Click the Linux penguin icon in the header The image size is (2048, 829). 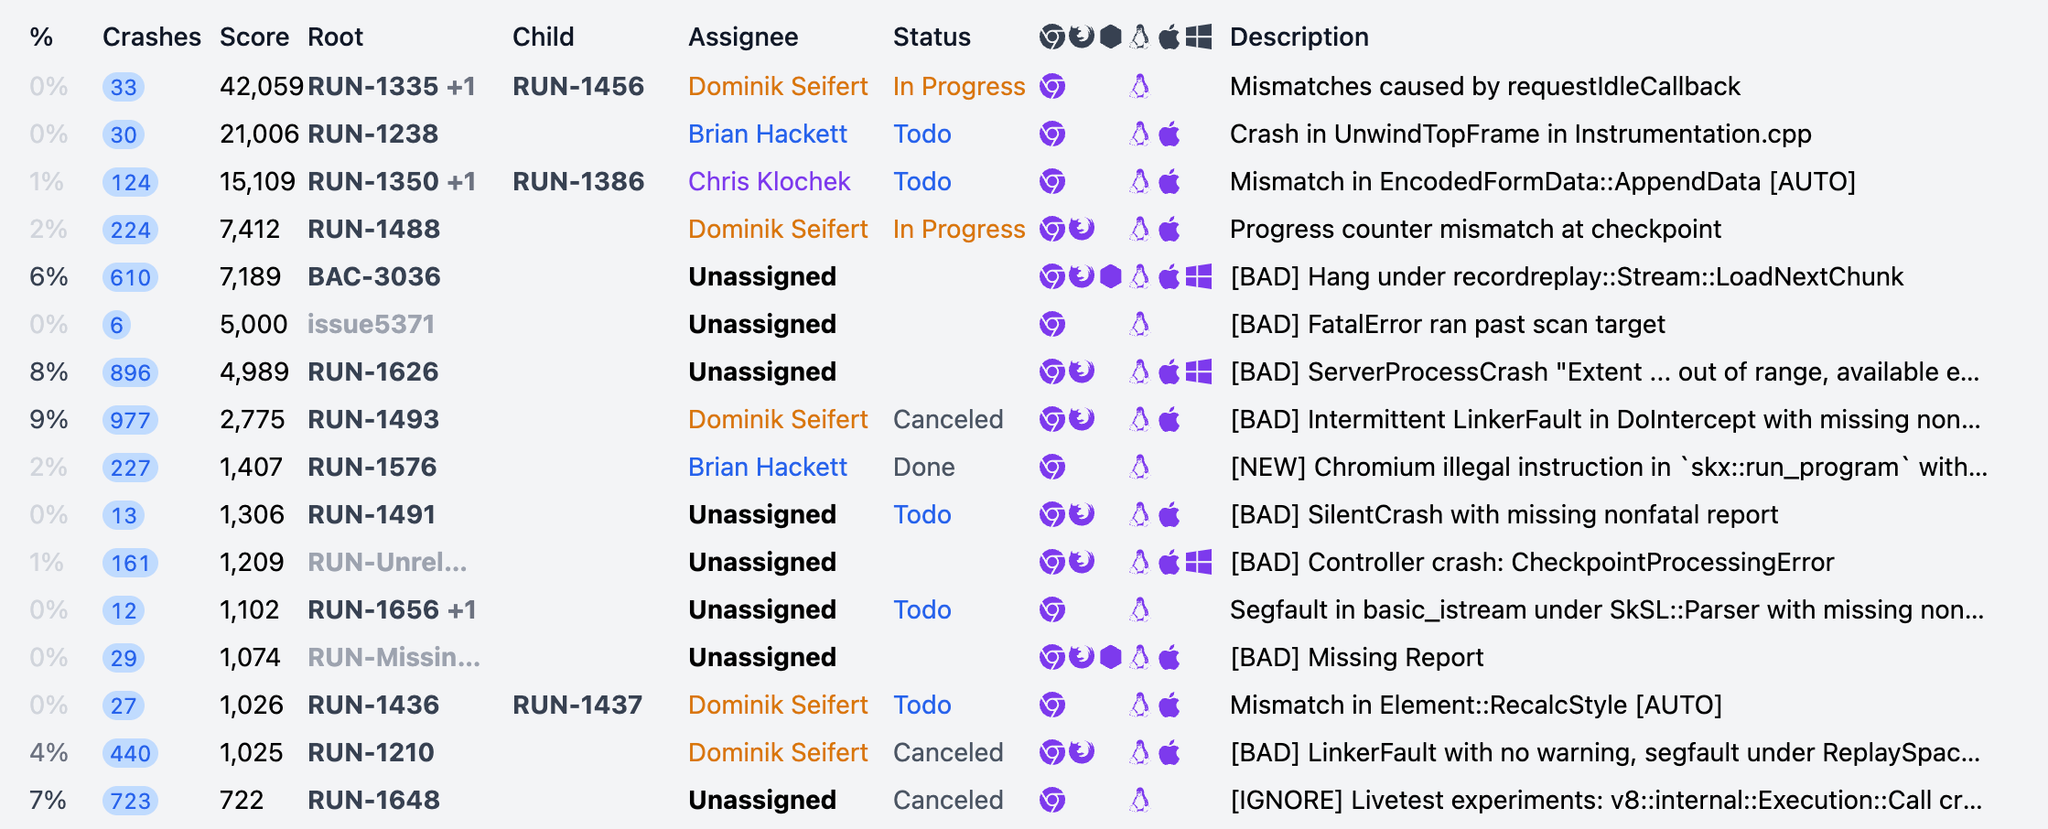tap(1139, 37)
